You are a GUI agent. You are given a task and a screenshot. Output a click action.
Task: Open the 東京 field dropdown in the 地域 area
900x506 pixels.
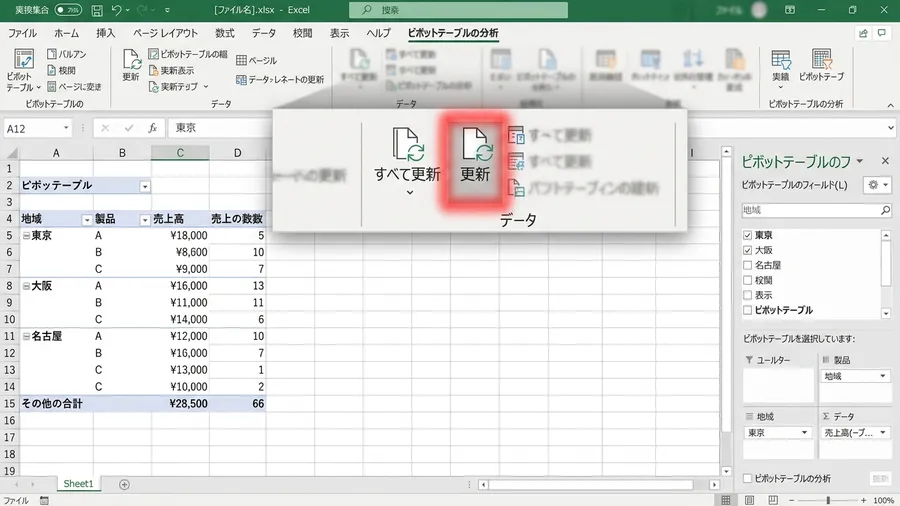[804, 433]
